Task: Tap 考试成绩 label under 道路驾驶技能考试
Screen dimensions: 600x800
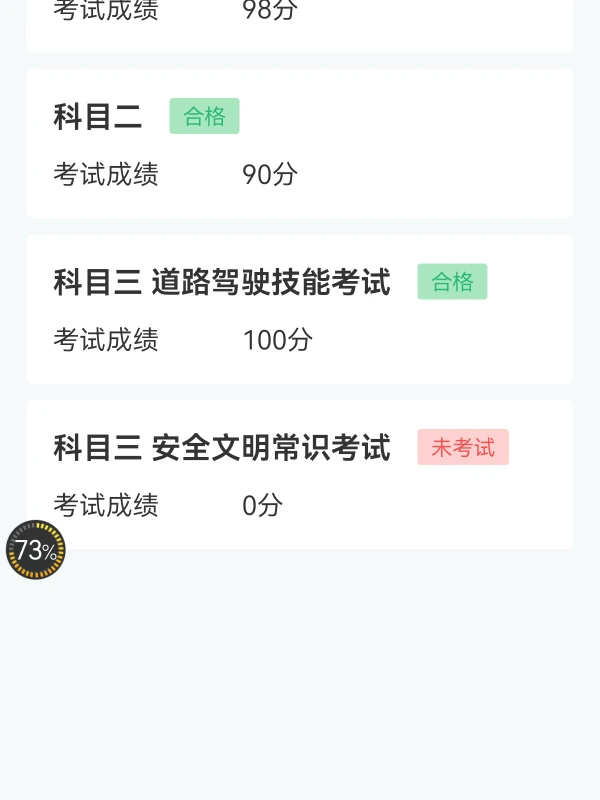Action: coord(106,340)
